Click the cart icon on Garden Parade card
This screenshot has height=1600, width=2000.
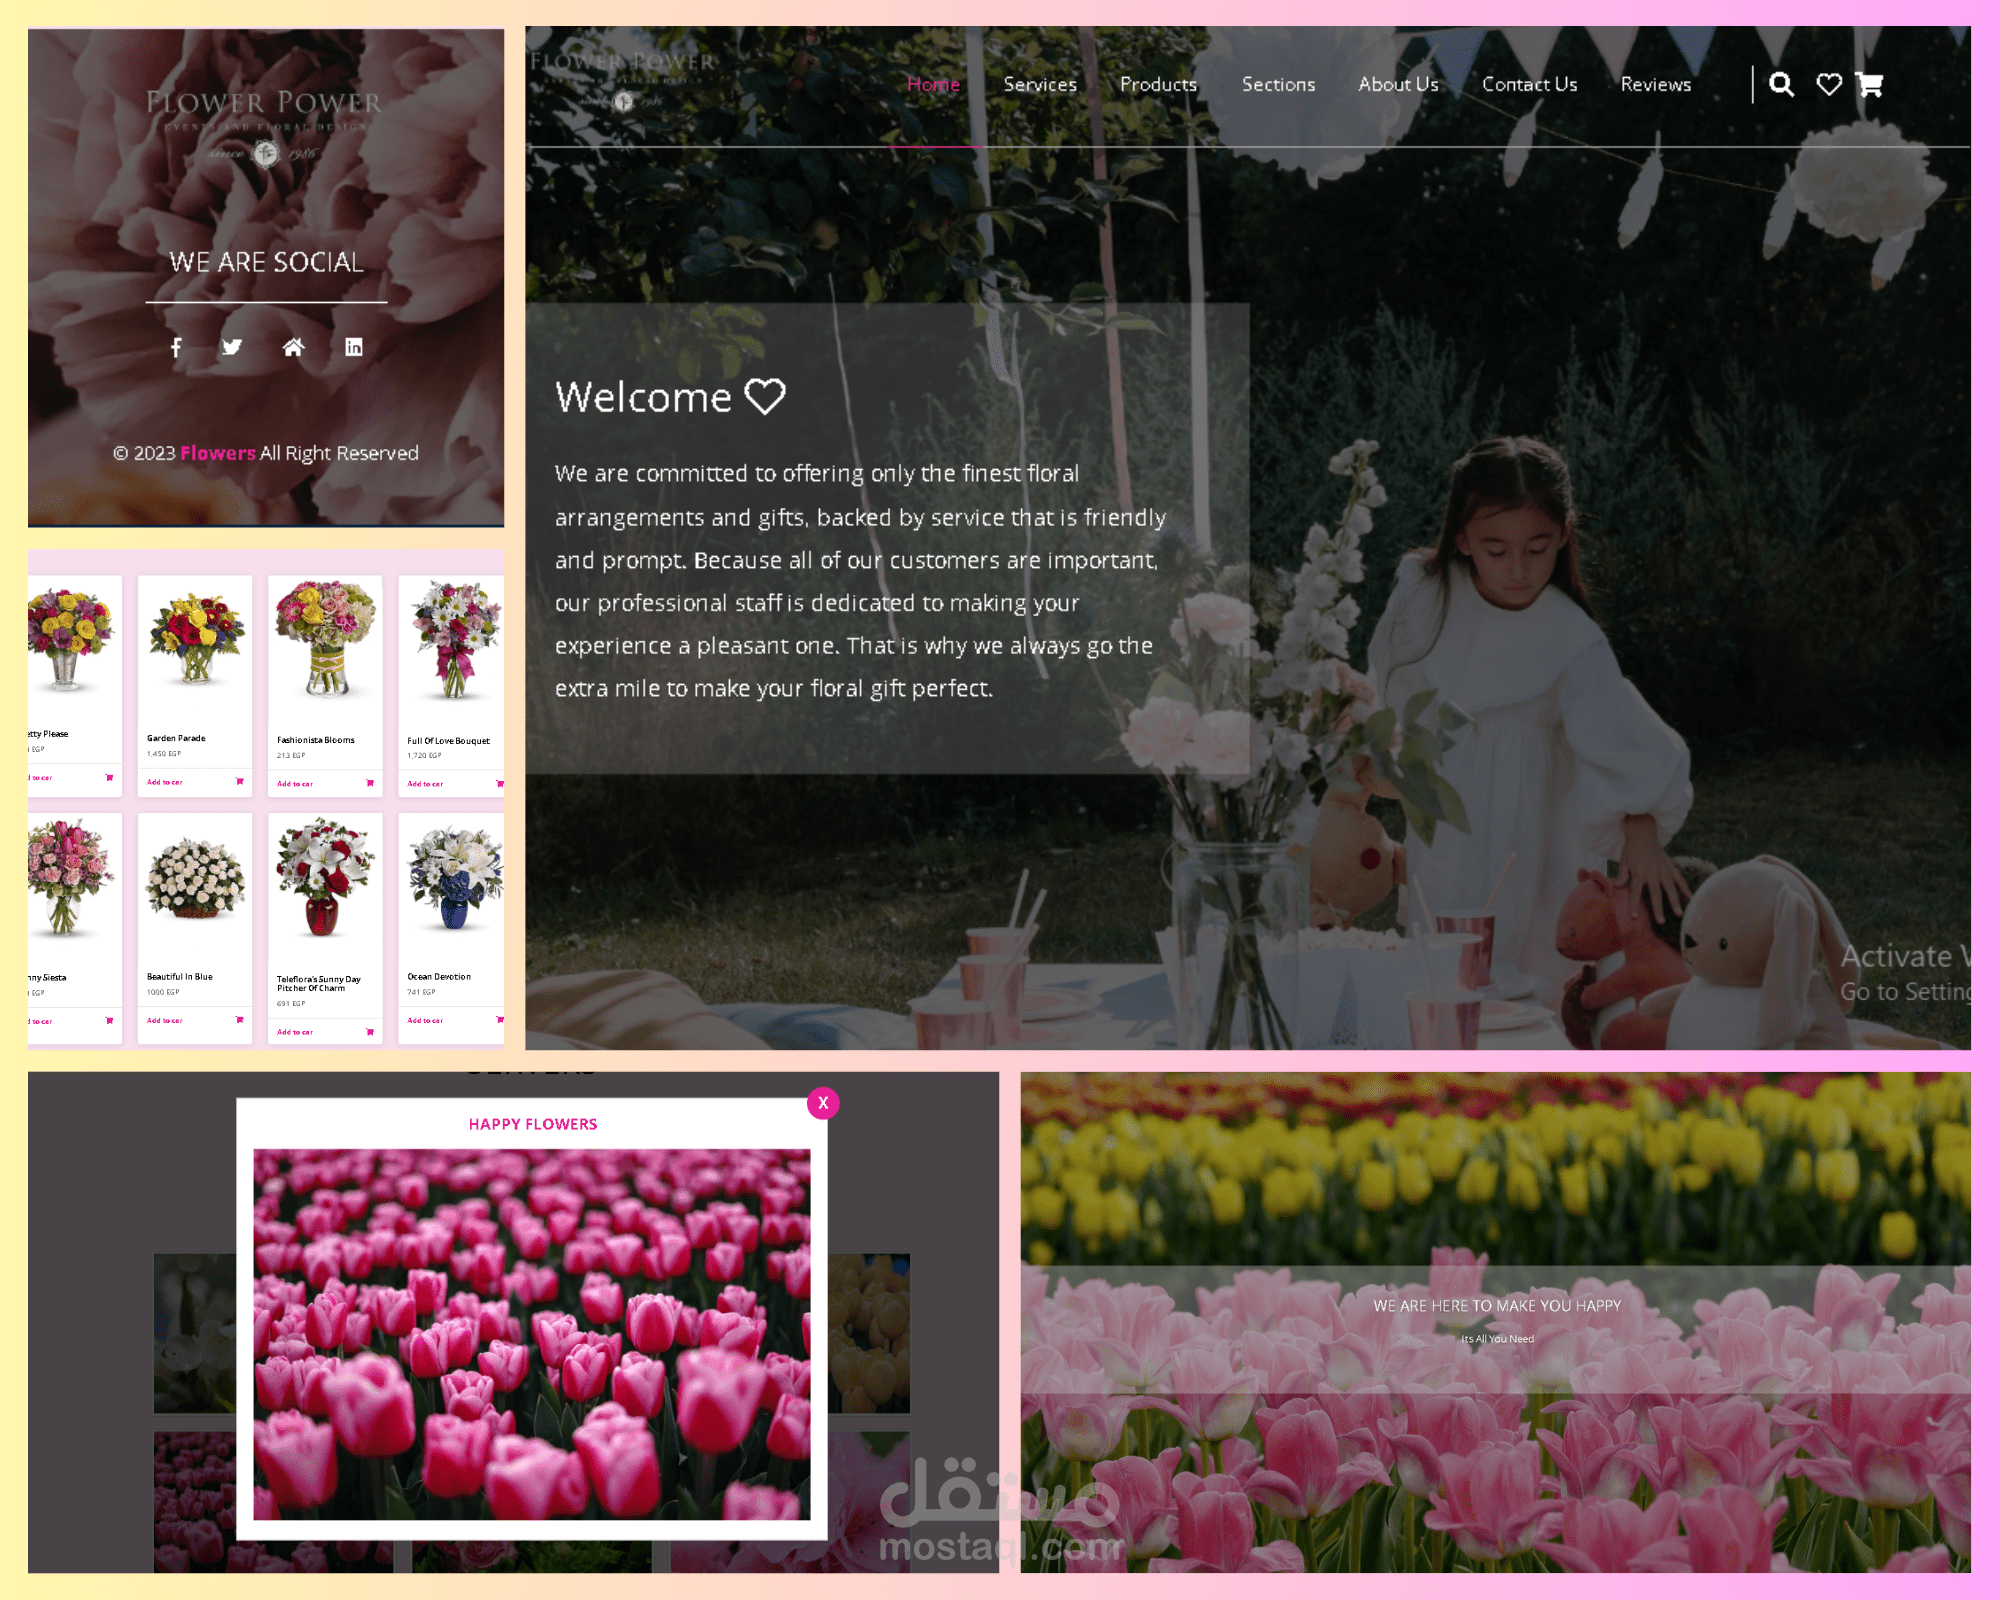(240, 781)
